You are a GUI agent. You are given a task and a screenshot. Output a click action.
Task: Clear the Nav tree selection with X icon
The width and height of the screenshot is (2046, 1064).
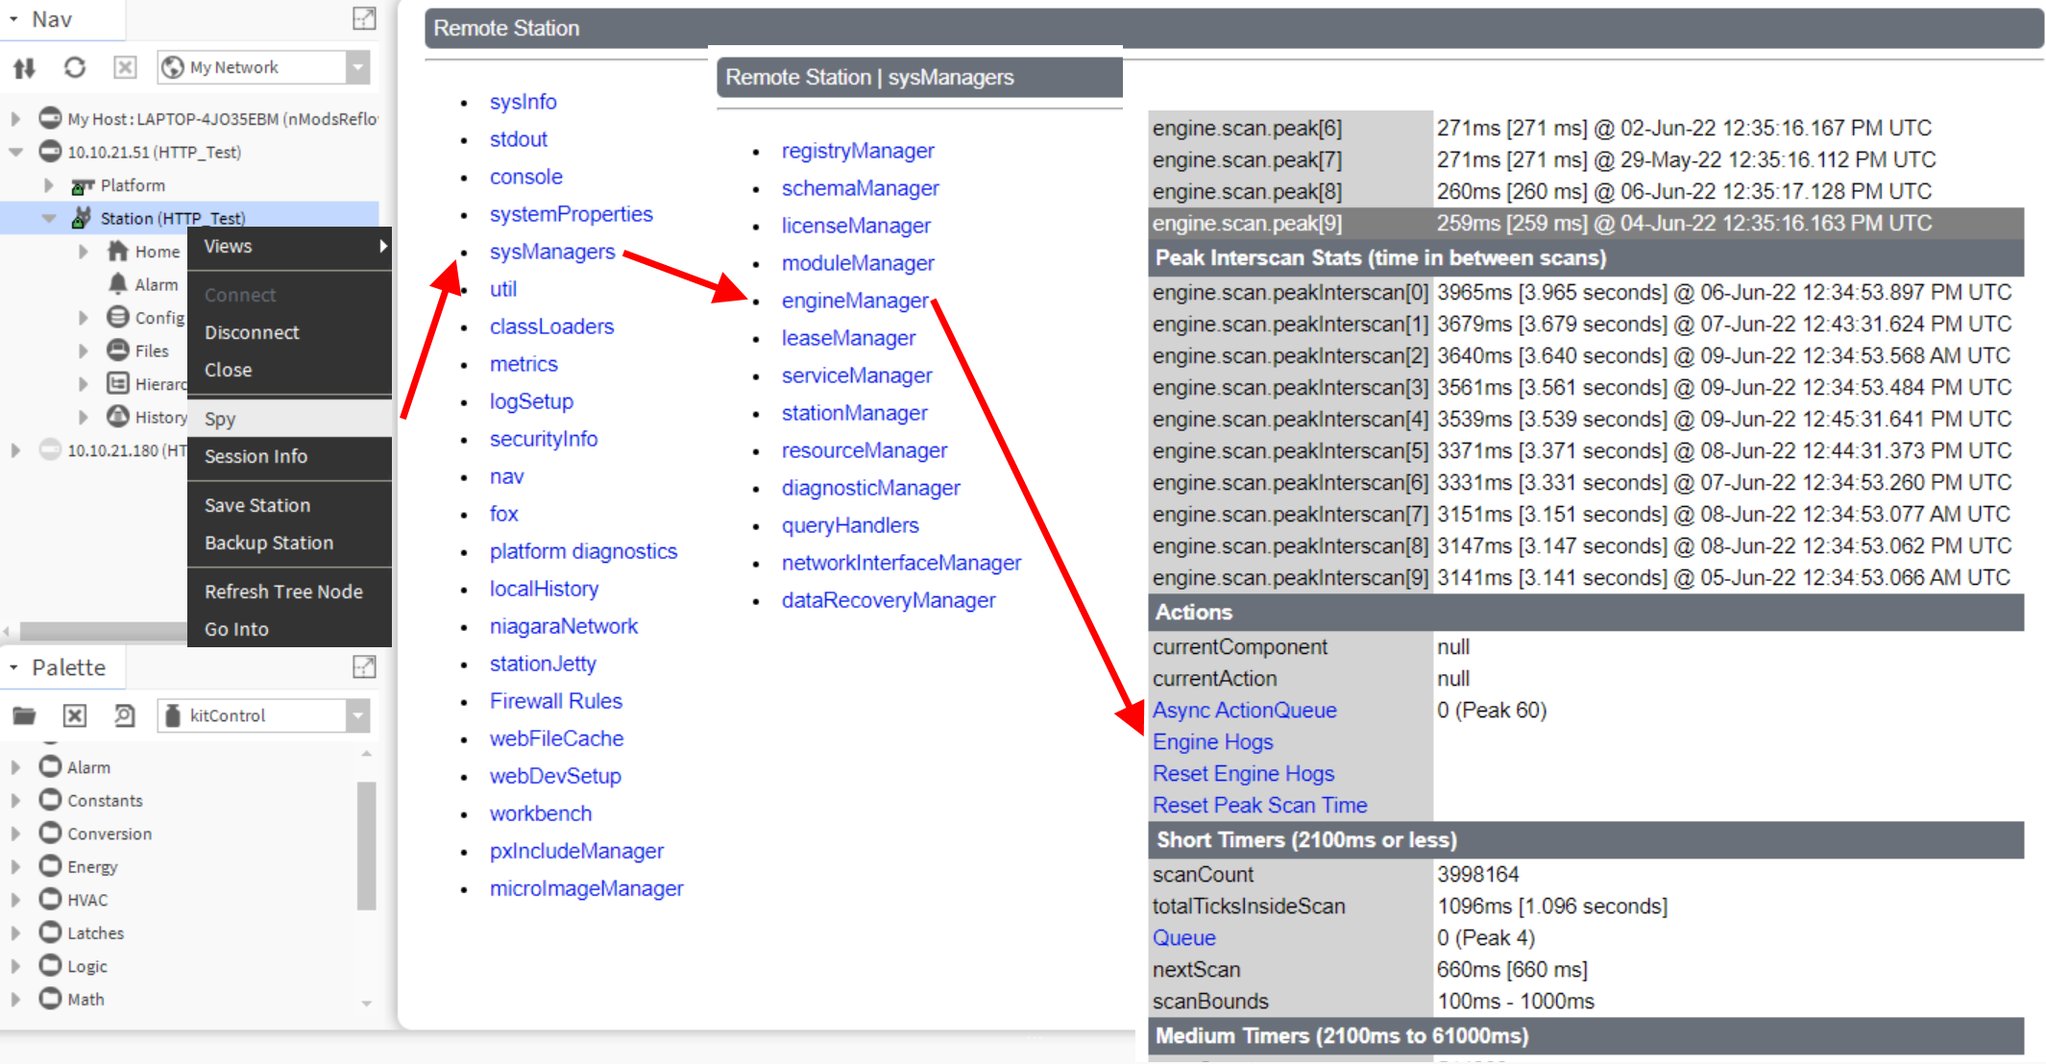124,67
